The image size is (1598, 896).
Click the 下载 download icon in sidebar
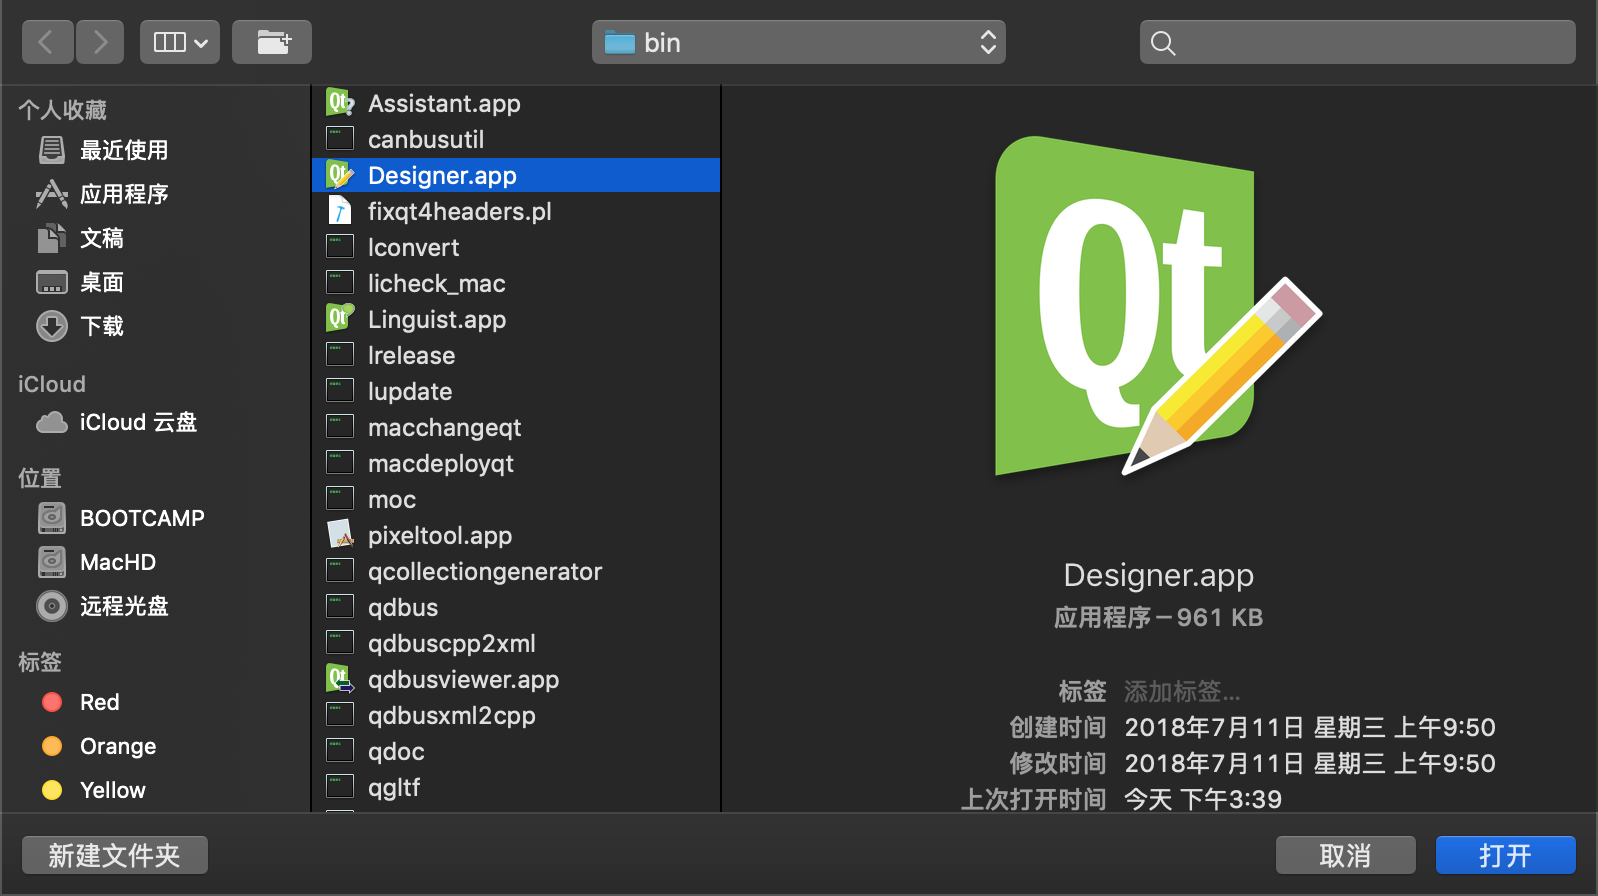52,326
